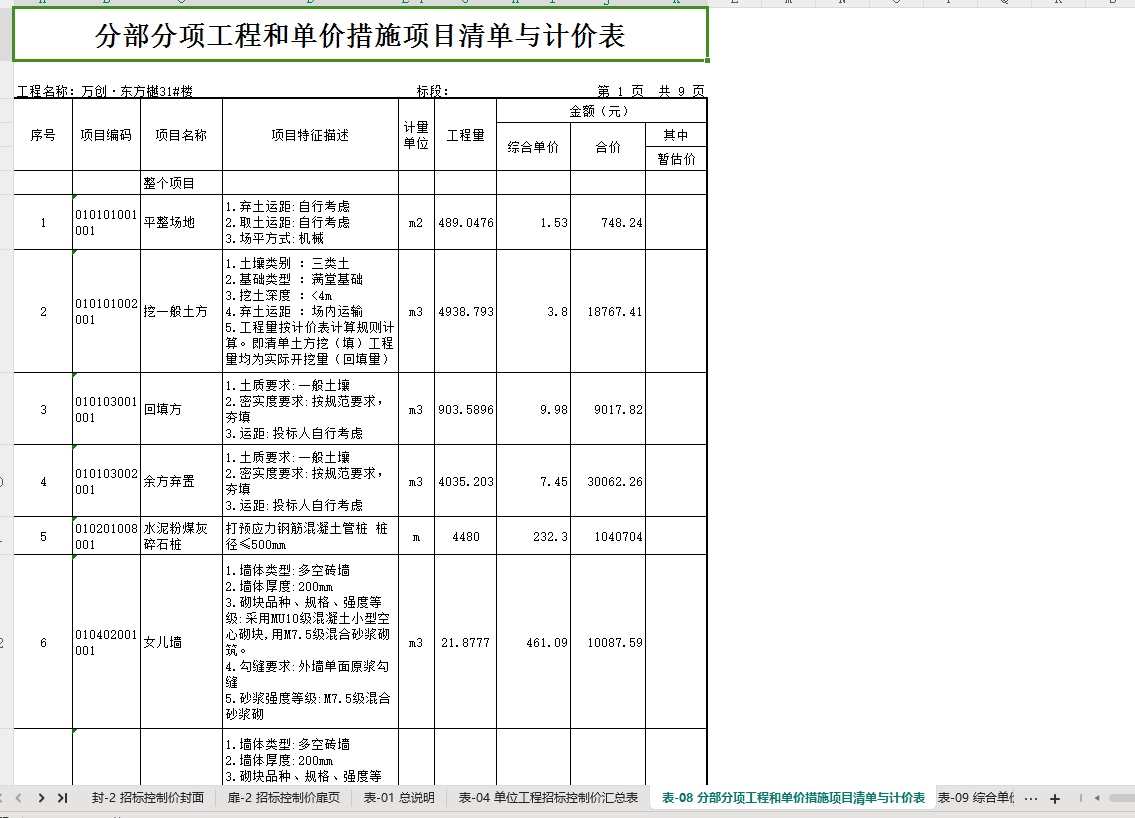Screen dimensions: 1135x818
Task: Go to the previous sheet tab arrow
Action: click(19, 798)
